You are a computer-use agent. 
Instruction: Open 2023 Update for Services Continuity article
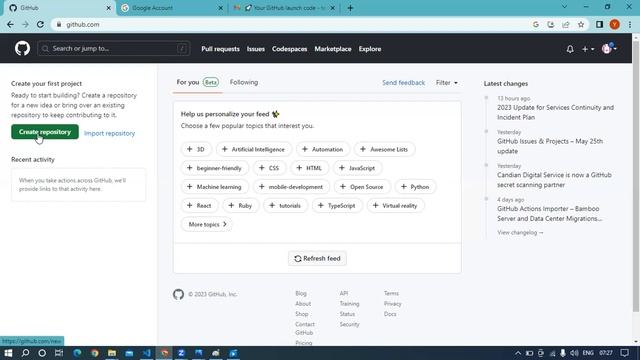(x=555, y=112)
